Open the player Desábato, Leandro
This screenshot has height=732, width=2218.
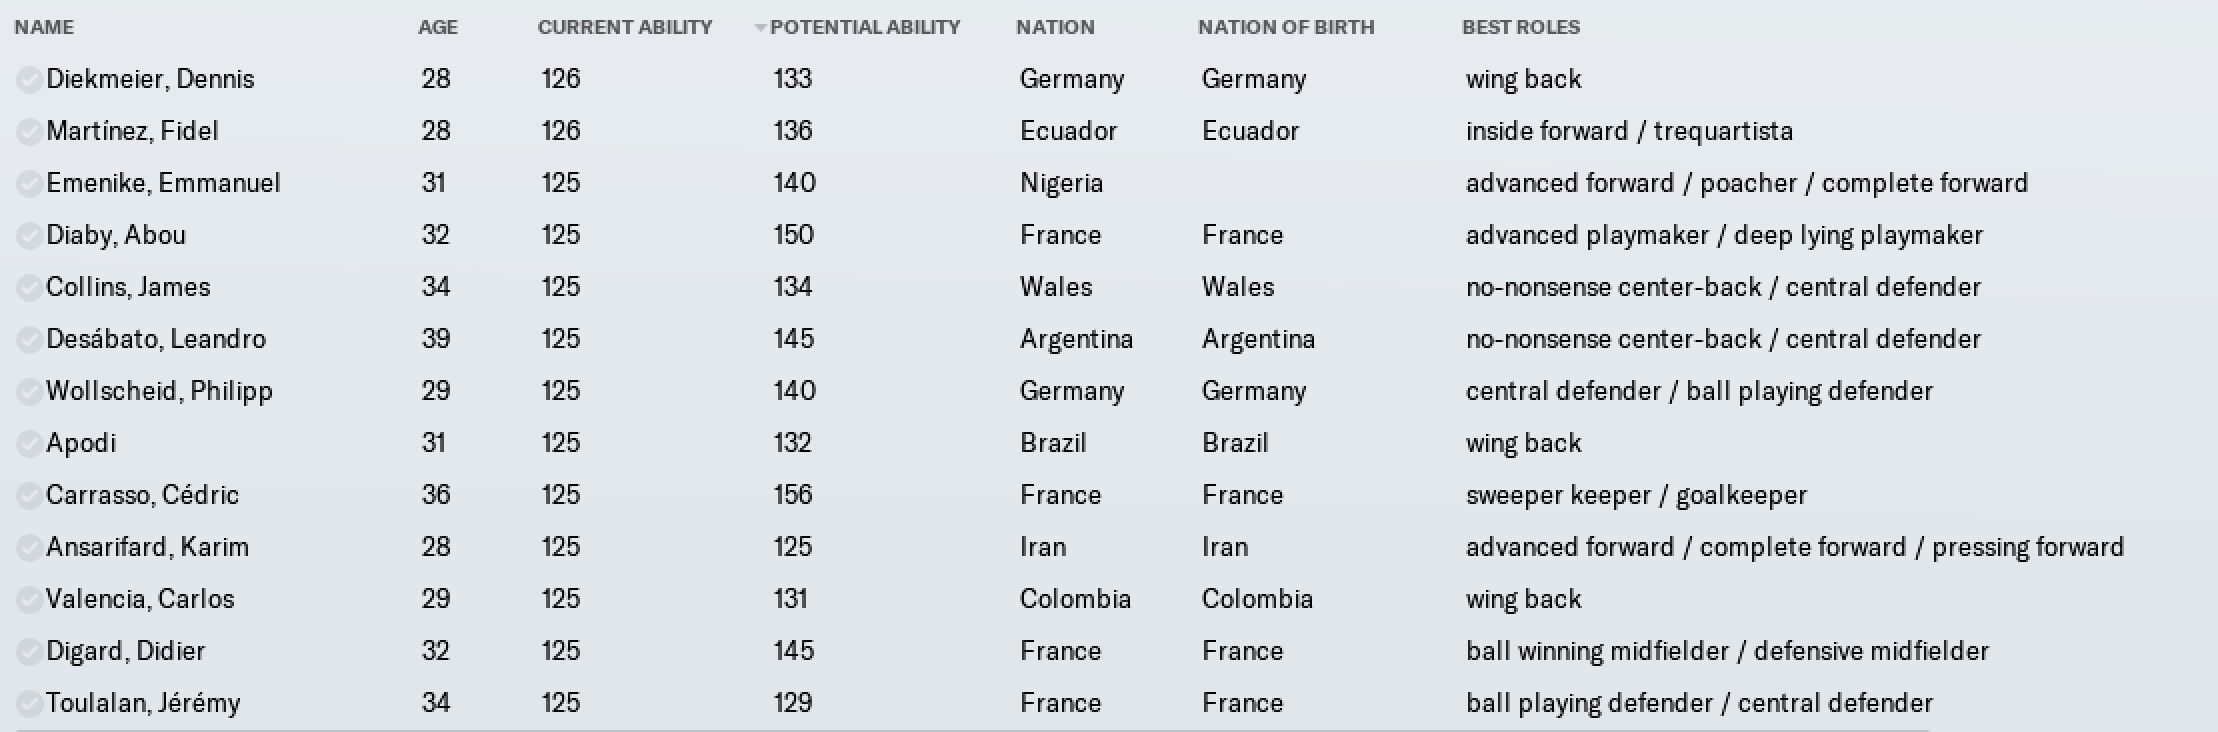(x=156, y=339)
